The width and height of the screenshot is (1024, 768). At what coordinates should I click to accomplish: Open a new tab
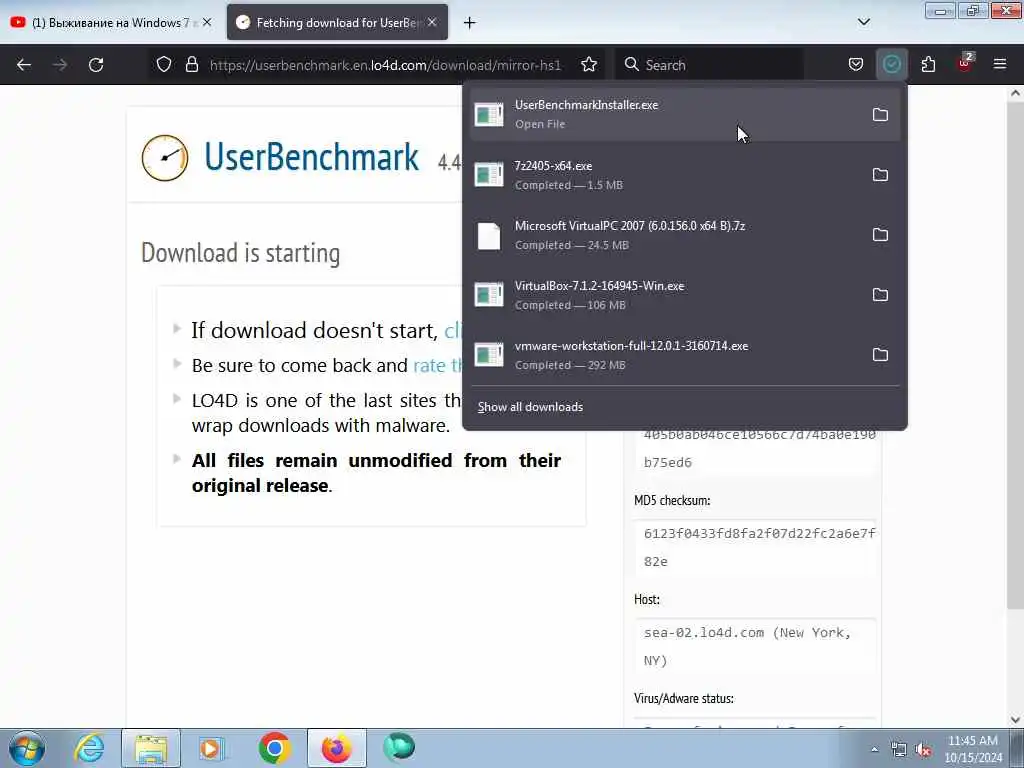pyautogui.click(x=470, y=23)
